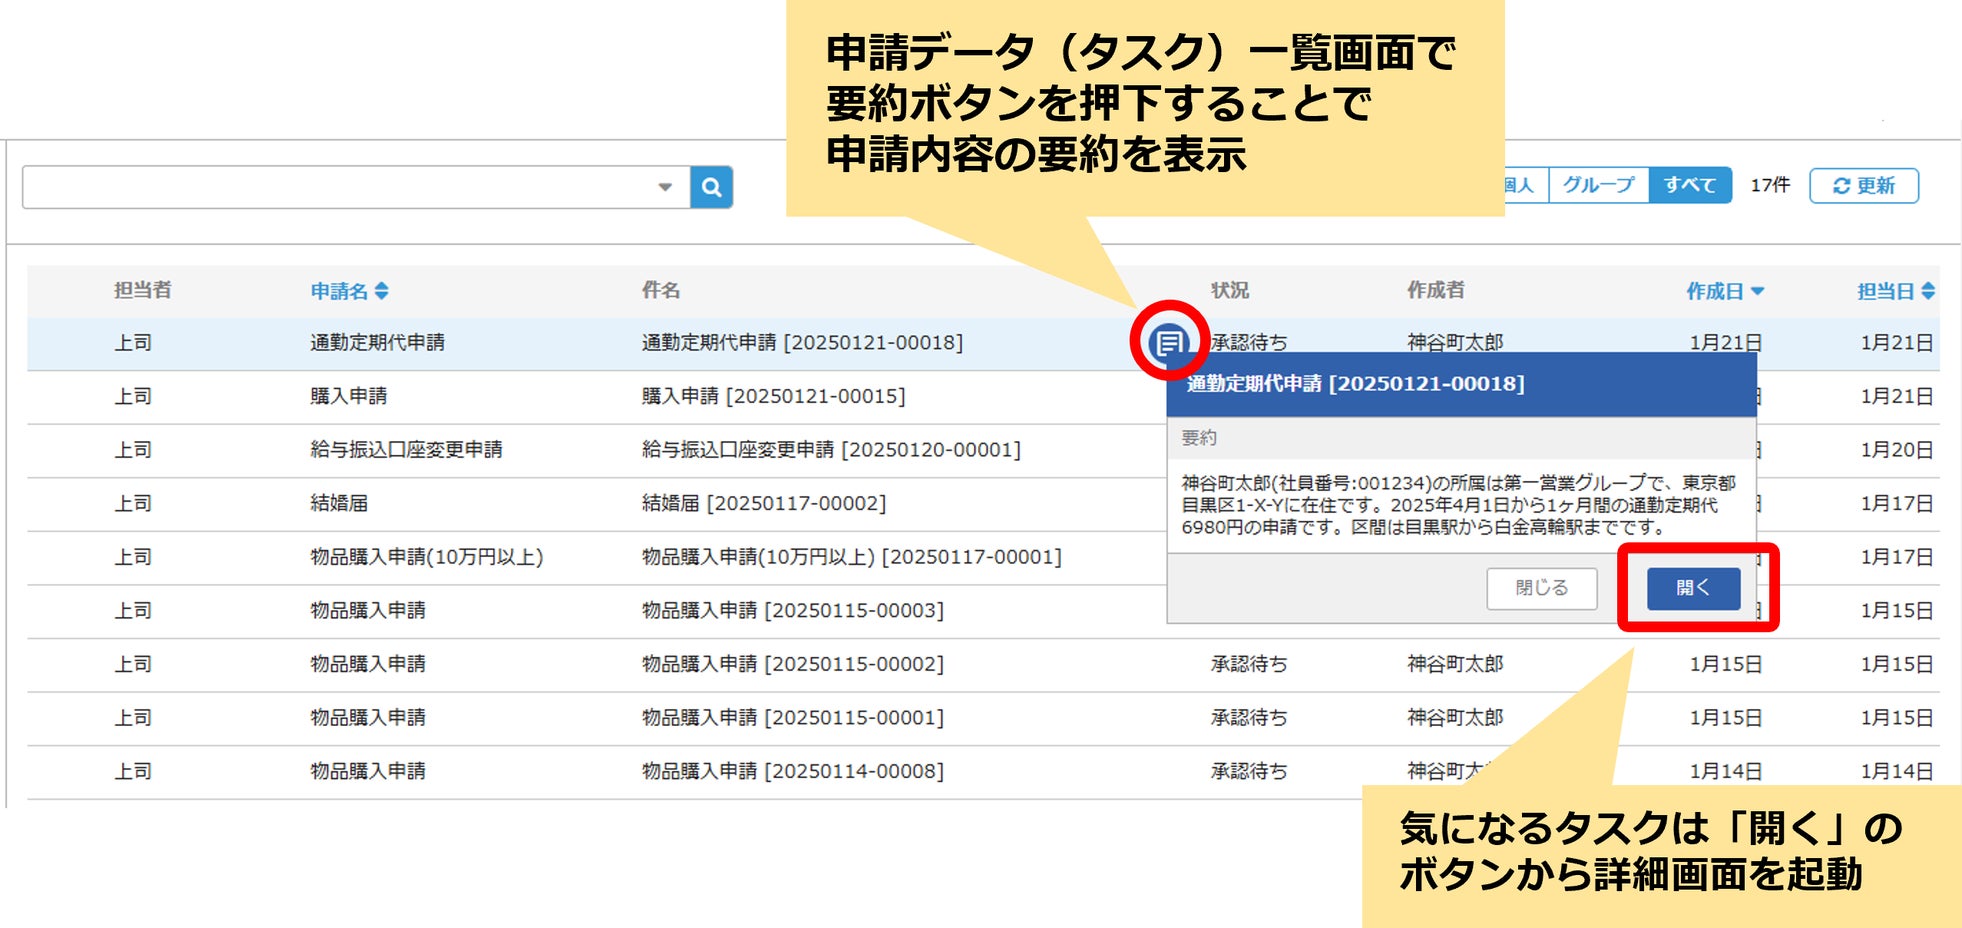Click the 更新 refresh button

[x=1864, y=185]
